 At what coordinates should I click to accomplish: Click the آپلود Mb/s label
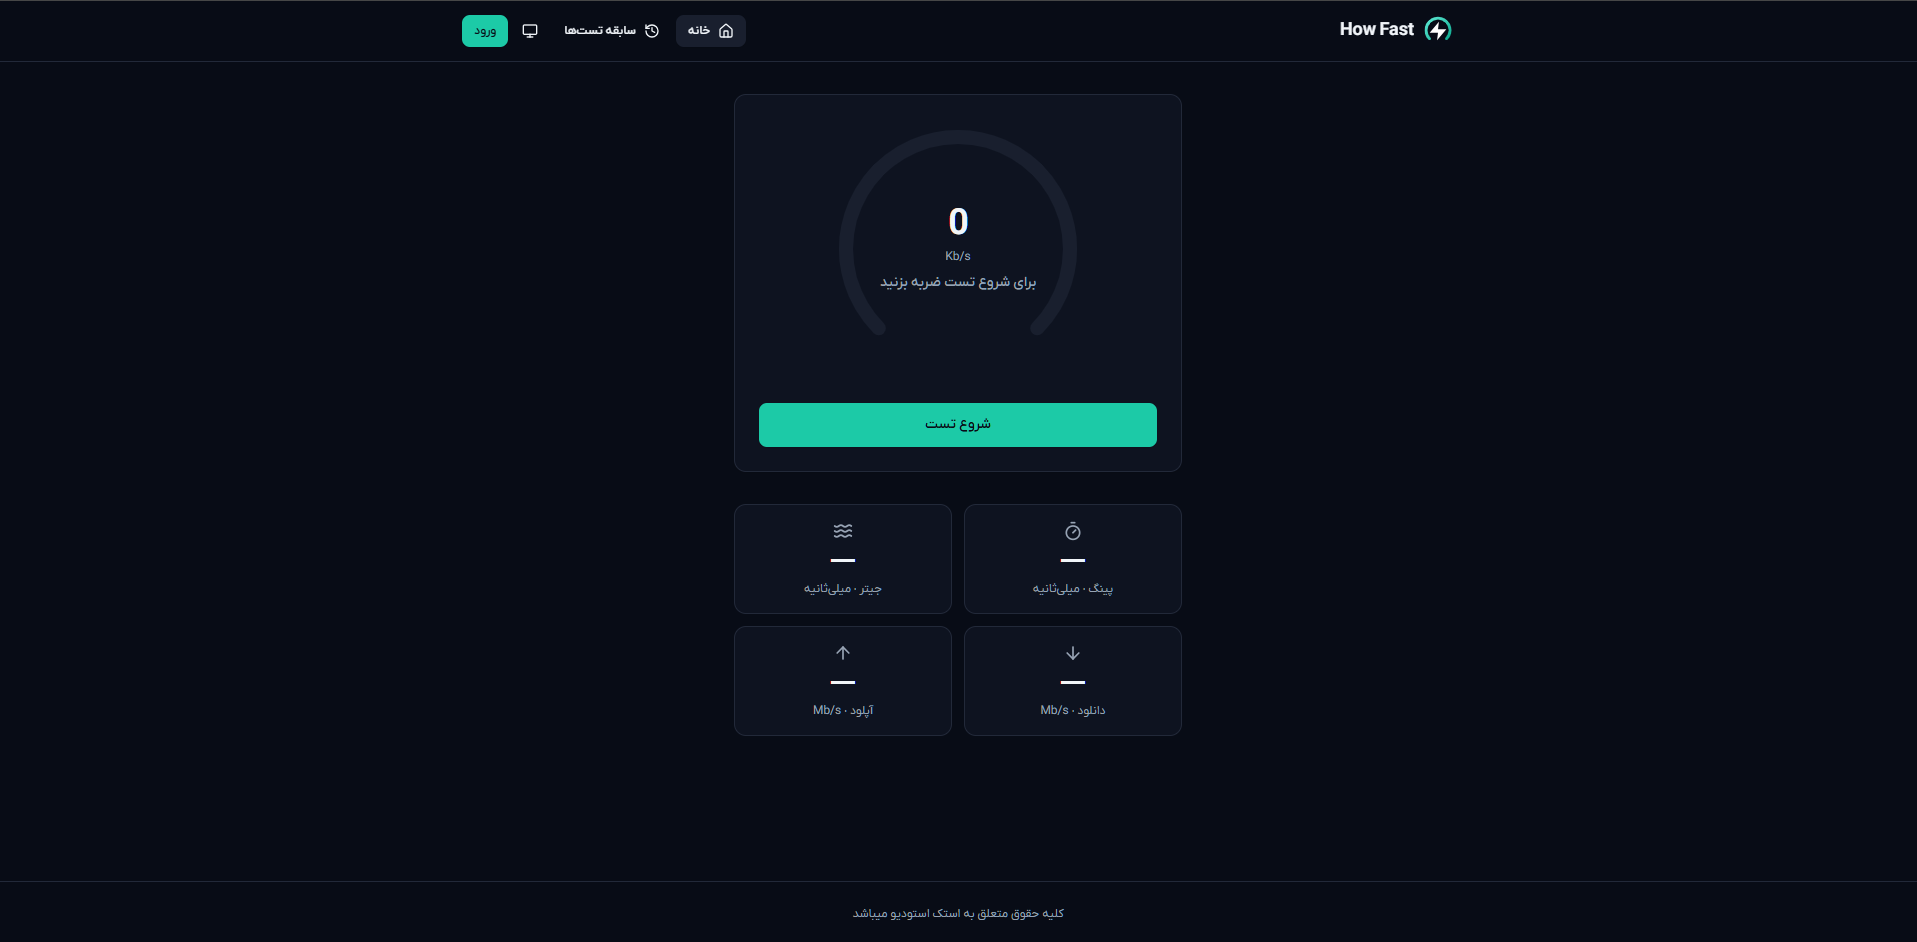pyautogui.click(x=843, y=710)
